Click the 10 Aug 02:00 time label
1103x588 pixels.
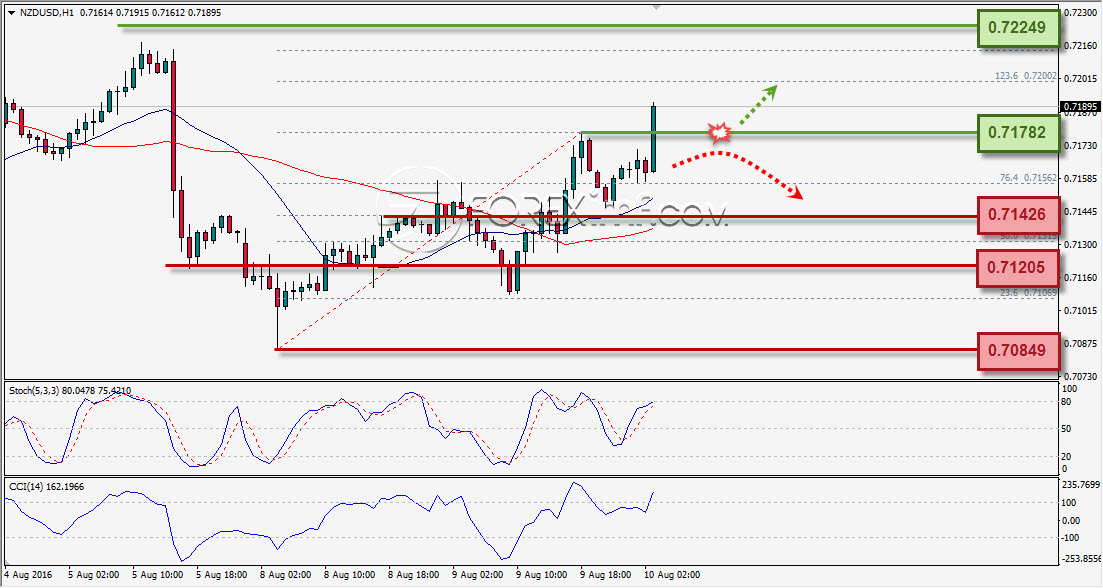pyautogui.click(x=672, y=575)
